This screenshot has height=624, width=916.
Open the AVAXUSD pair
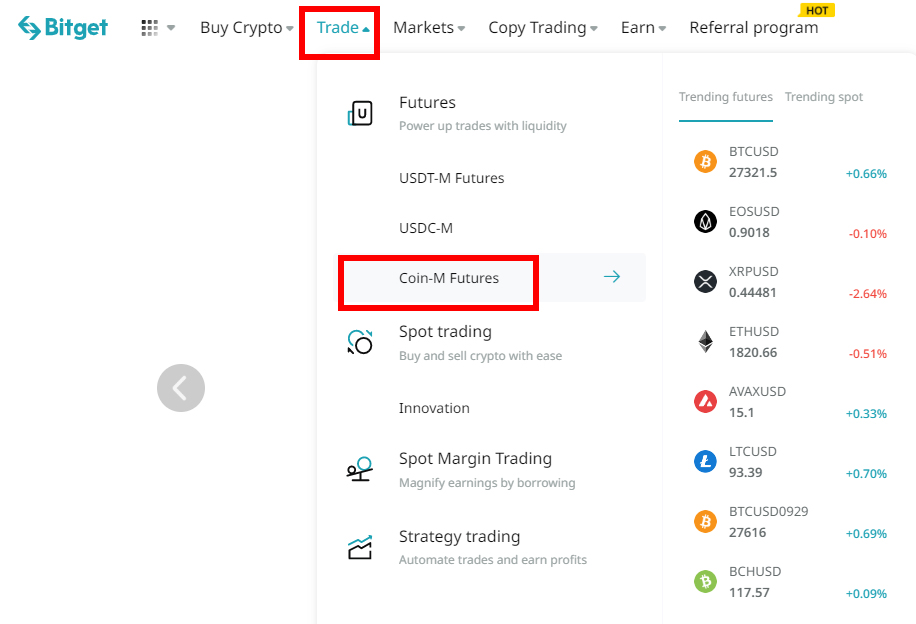pyautogui.click(x=757, y=391)
